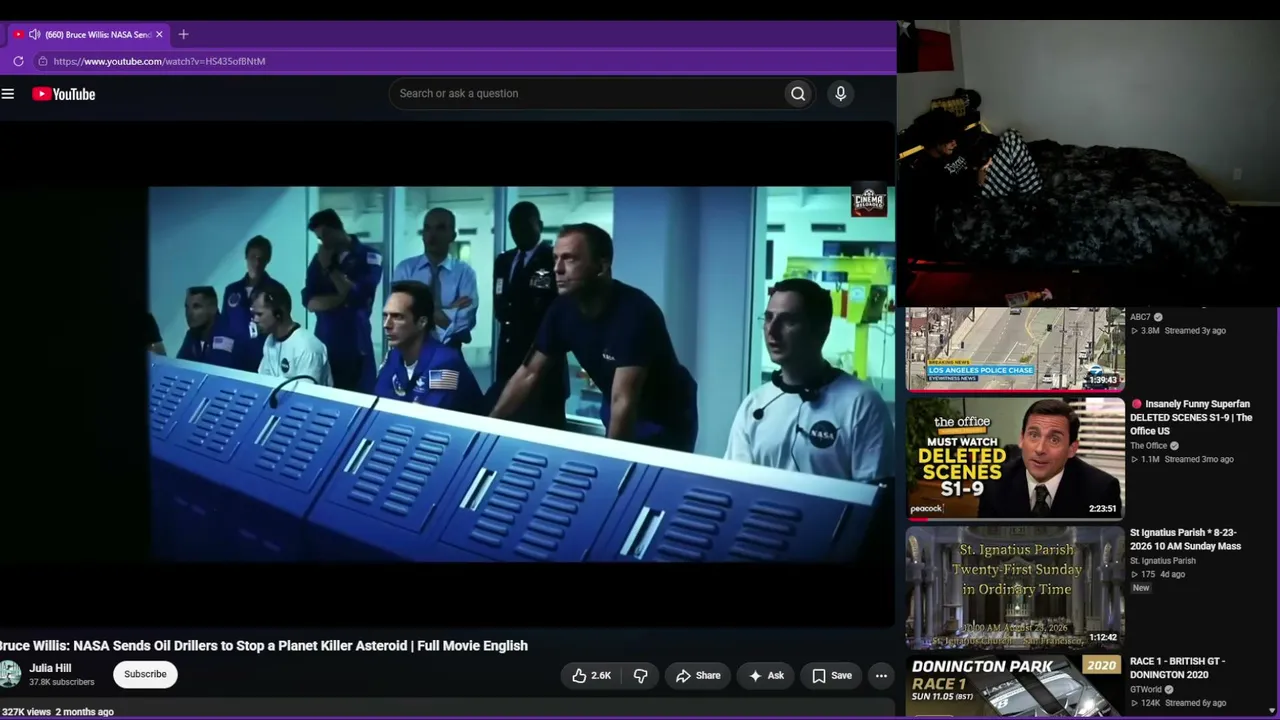The width and height of the screenshot is (1280, 720).
Task: Start voice search with the microphone
Action: (x=840, y=94)
